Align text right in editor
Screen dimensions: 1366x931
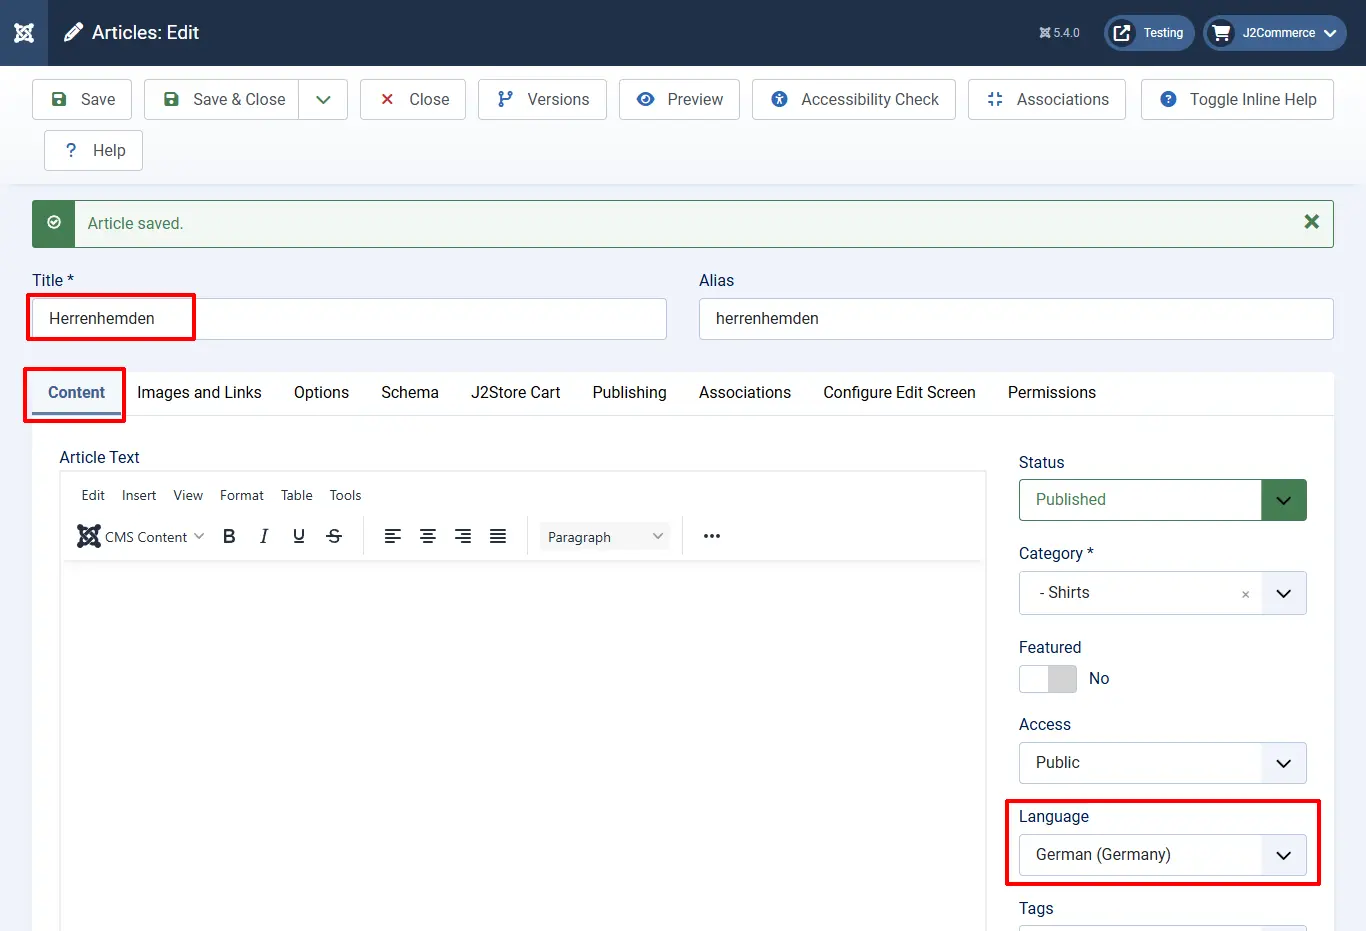pos(463,536)
